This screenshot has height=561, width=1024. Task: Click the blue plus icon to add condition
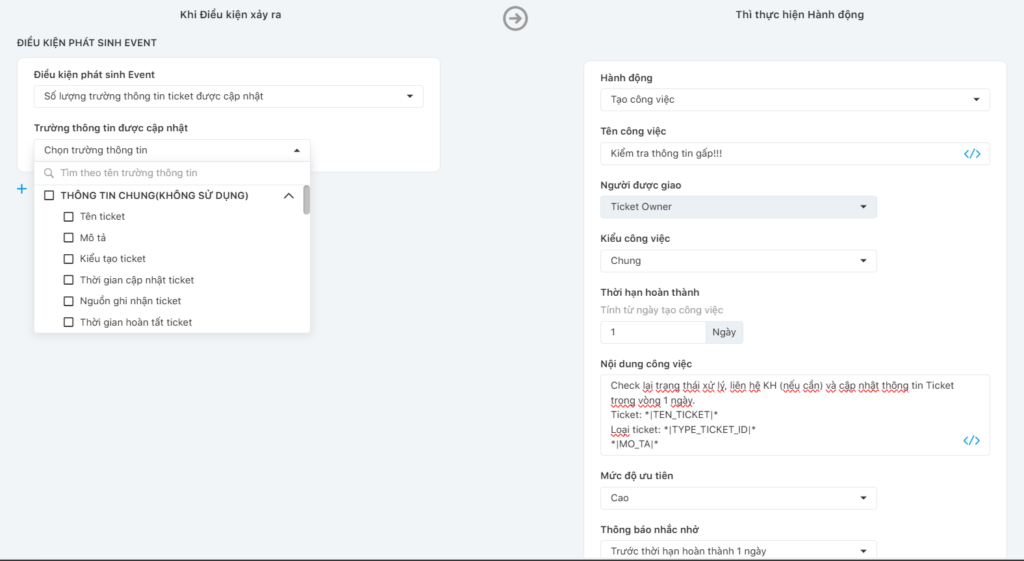tap(22, 188)
